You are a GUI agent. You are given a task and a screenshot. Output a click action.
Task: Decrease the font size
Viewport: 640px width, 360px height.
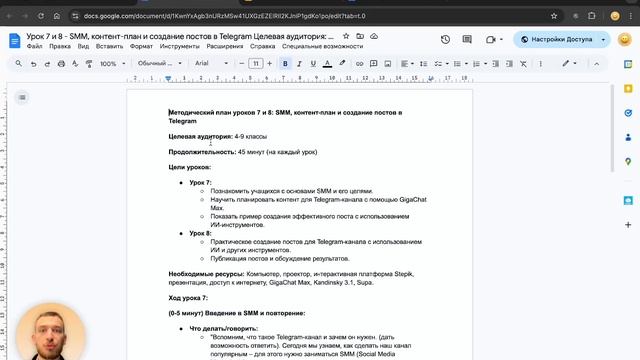click(x=242, y=64)
